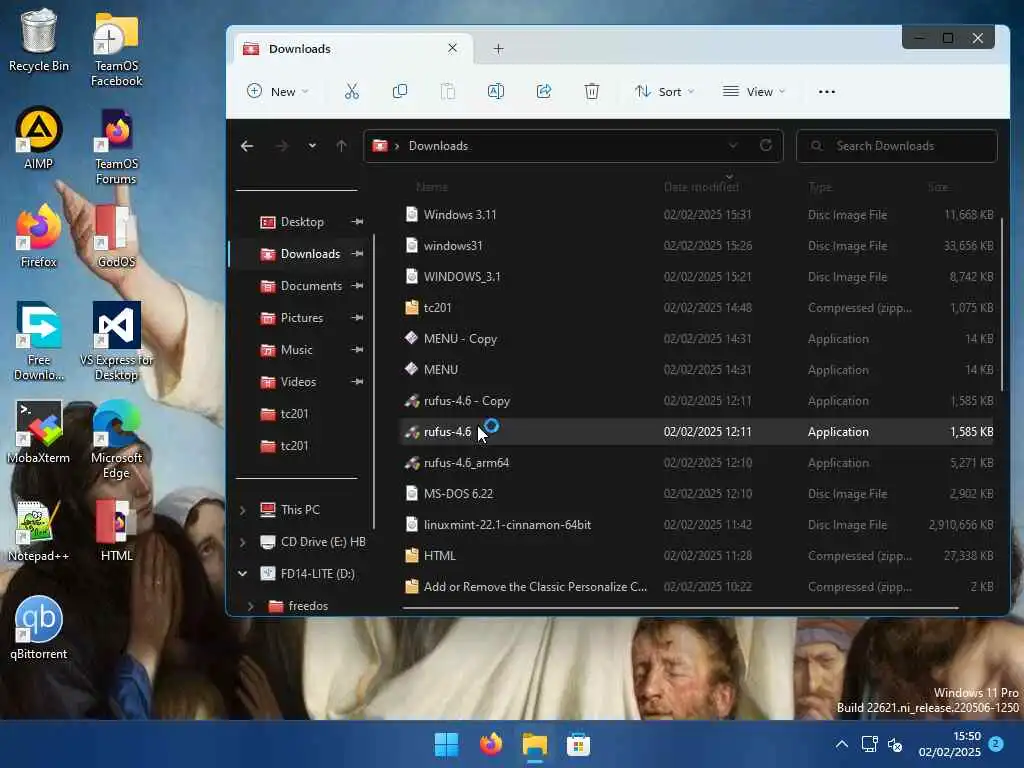
Task: Add a new File Explorer tab
Action: pyautogui.click(x=498, y=48)
